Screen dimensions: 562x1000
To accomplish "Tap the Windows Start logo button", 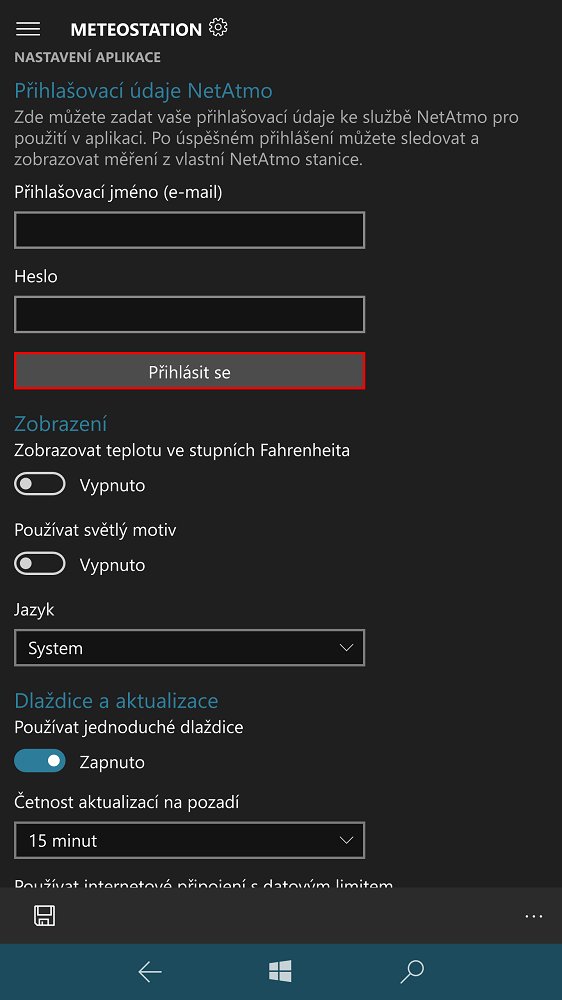I will (280, 972).
